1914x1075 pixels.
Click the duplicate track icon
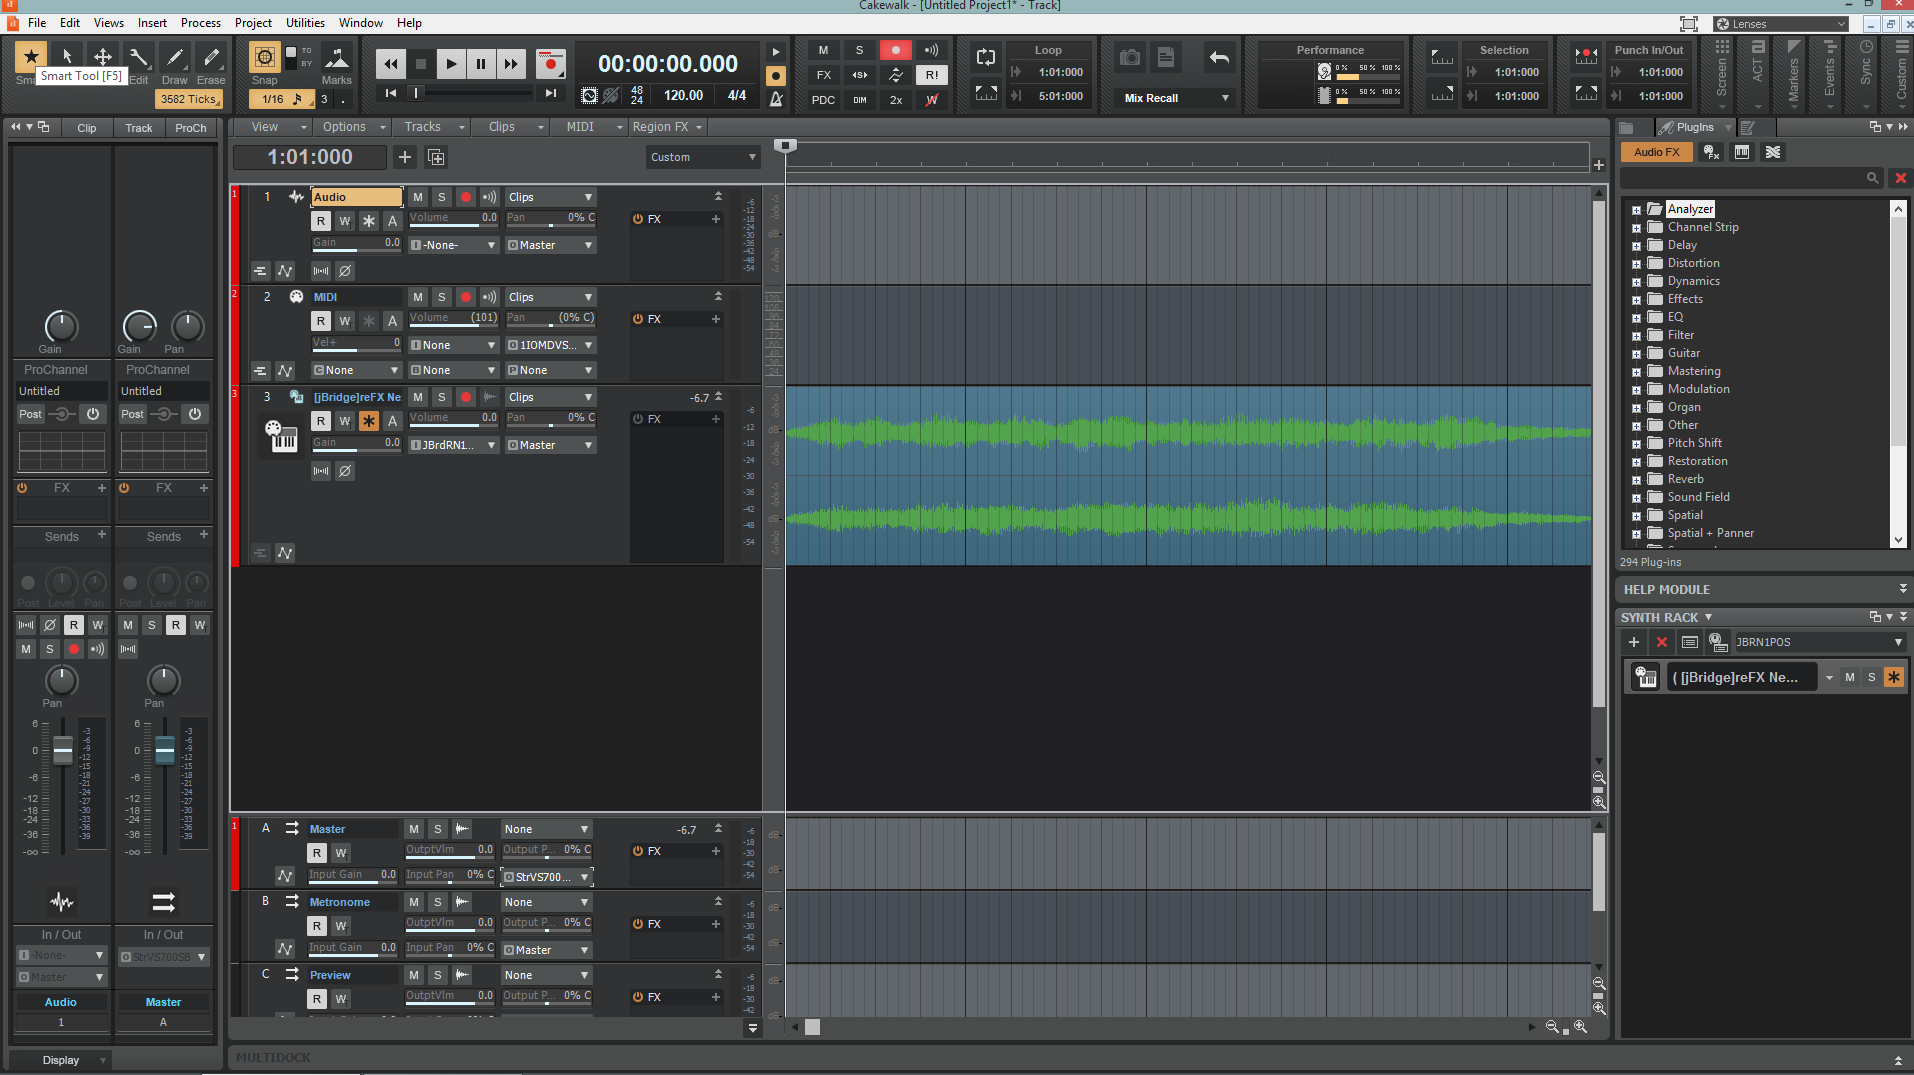436,157
